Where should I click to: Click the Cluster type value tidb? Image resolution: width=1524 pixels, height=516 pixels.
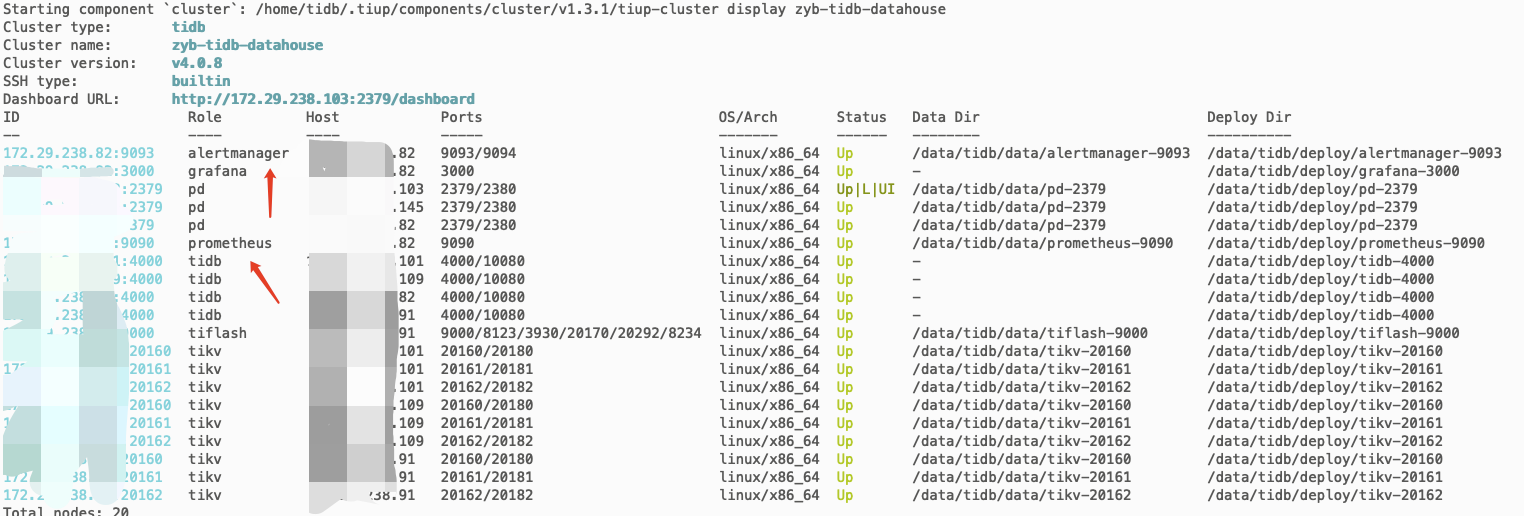tap(188, 27)
